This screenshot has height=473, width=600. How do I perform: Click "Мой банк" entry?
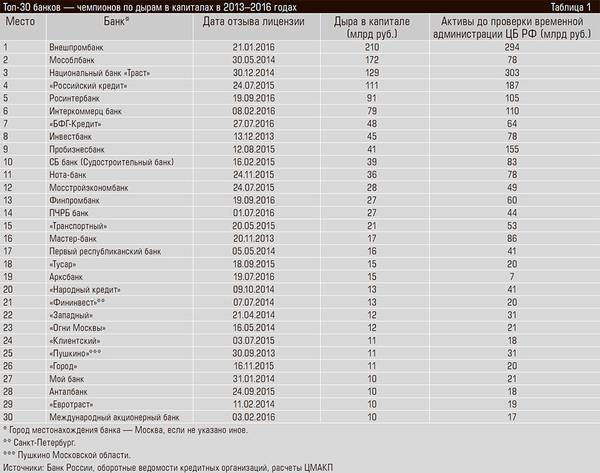(x=66, y=379)
